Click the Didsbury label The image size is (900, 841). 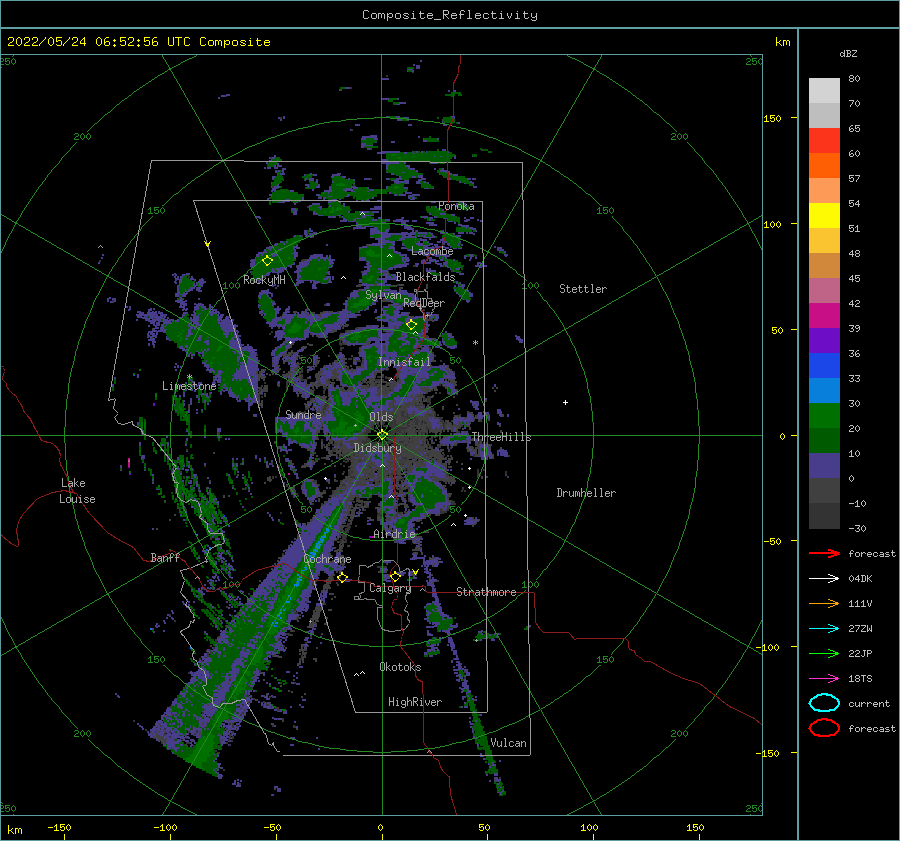click(377, 448)
